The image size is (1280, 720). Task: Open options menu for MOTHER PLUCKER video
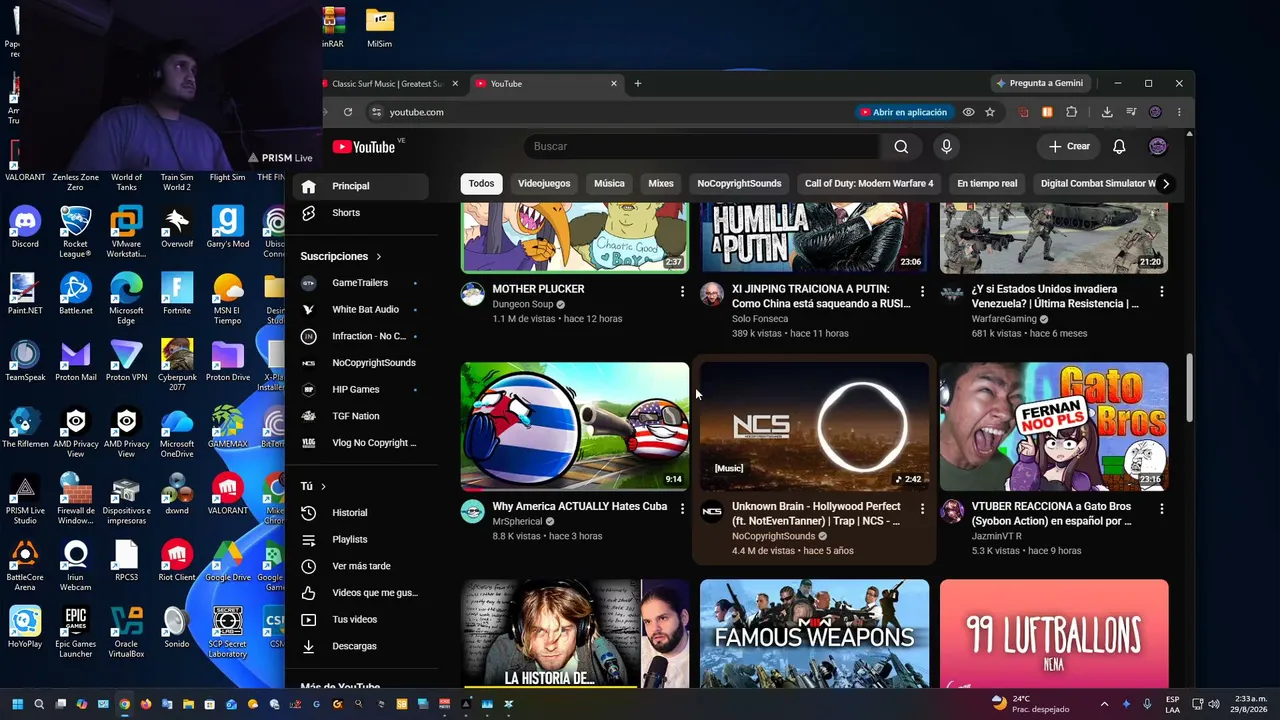(x=682, y=291)
